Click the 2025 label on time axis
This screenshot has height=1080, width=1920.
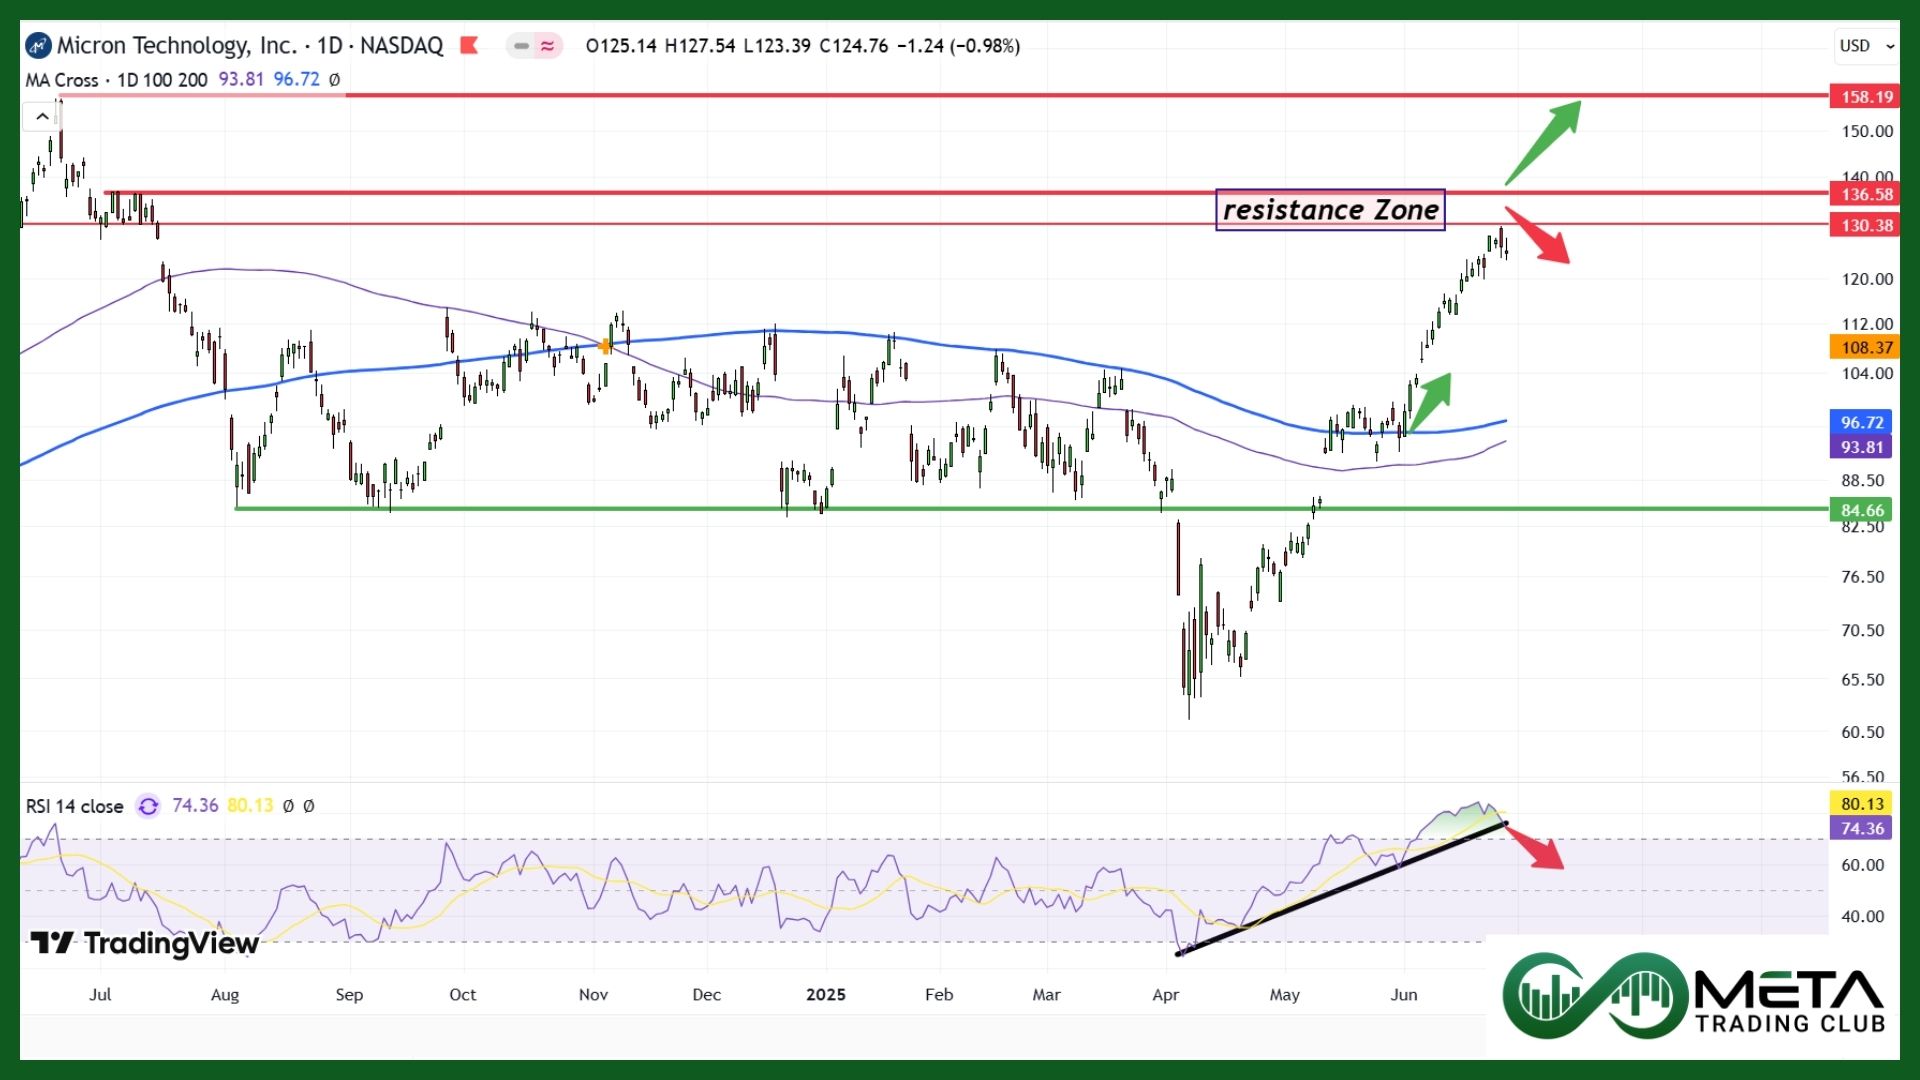click(x=826, y=995)
